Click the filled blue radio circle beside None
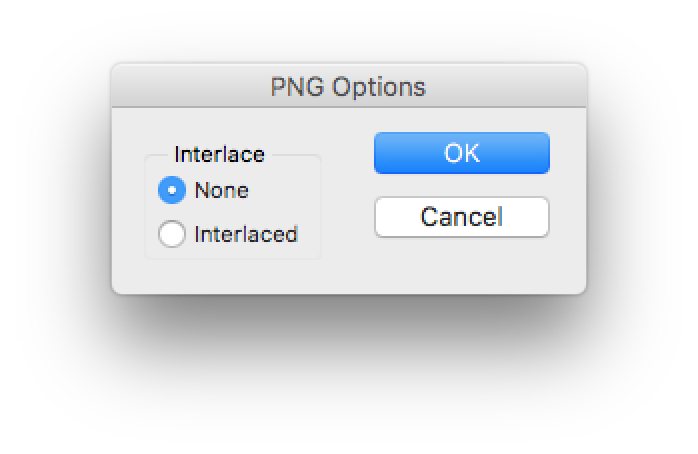698x454 pixels. 172,190
